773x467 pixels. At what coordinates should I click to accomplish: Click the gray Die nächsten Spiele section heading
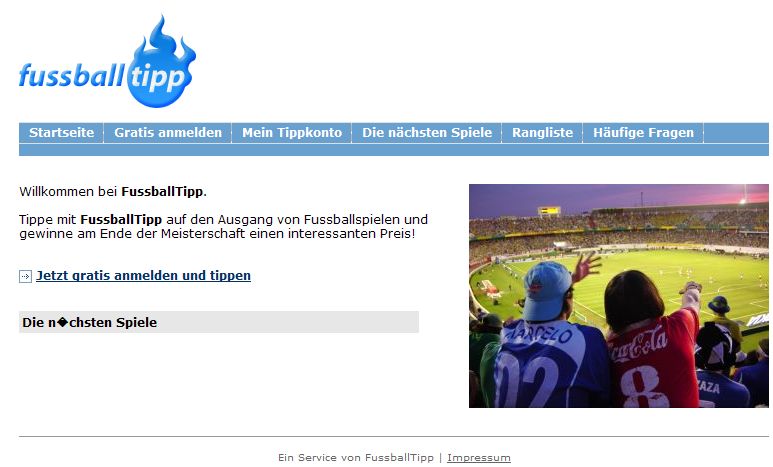219,322
